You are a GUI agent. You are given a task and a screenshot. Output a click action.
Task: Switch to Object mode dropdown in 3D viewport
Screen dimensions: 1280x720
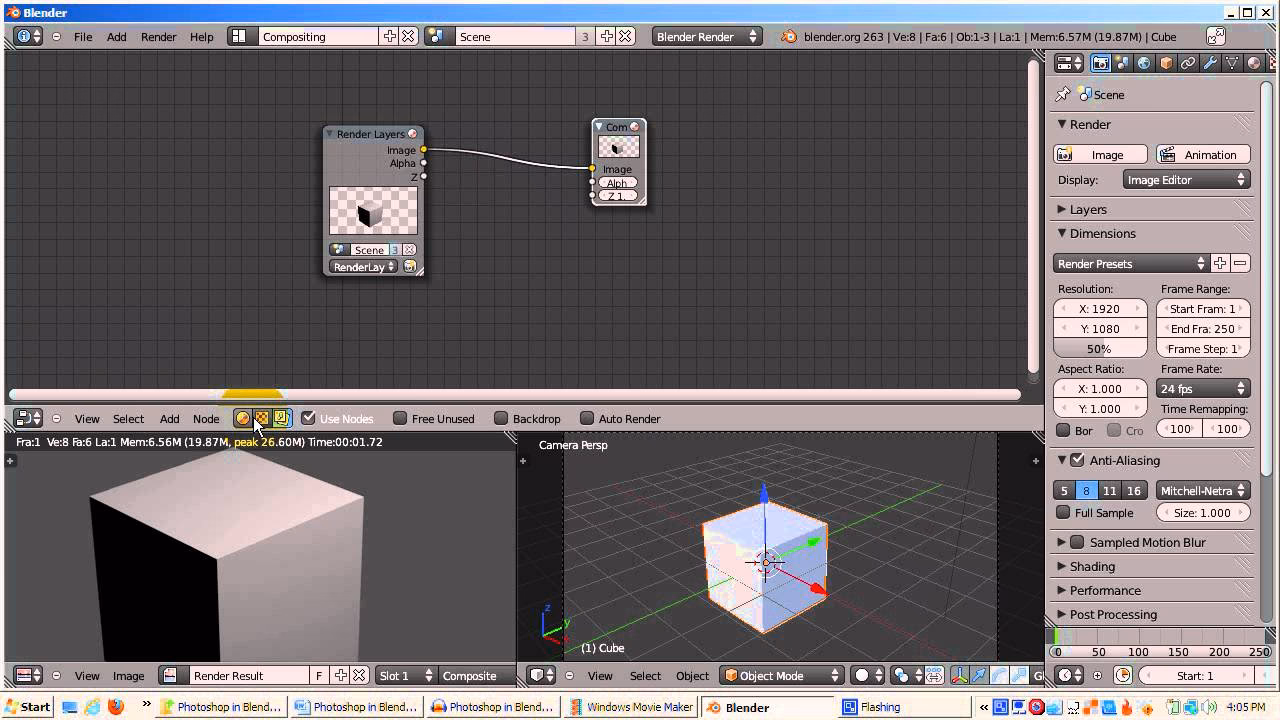(780, 675)
